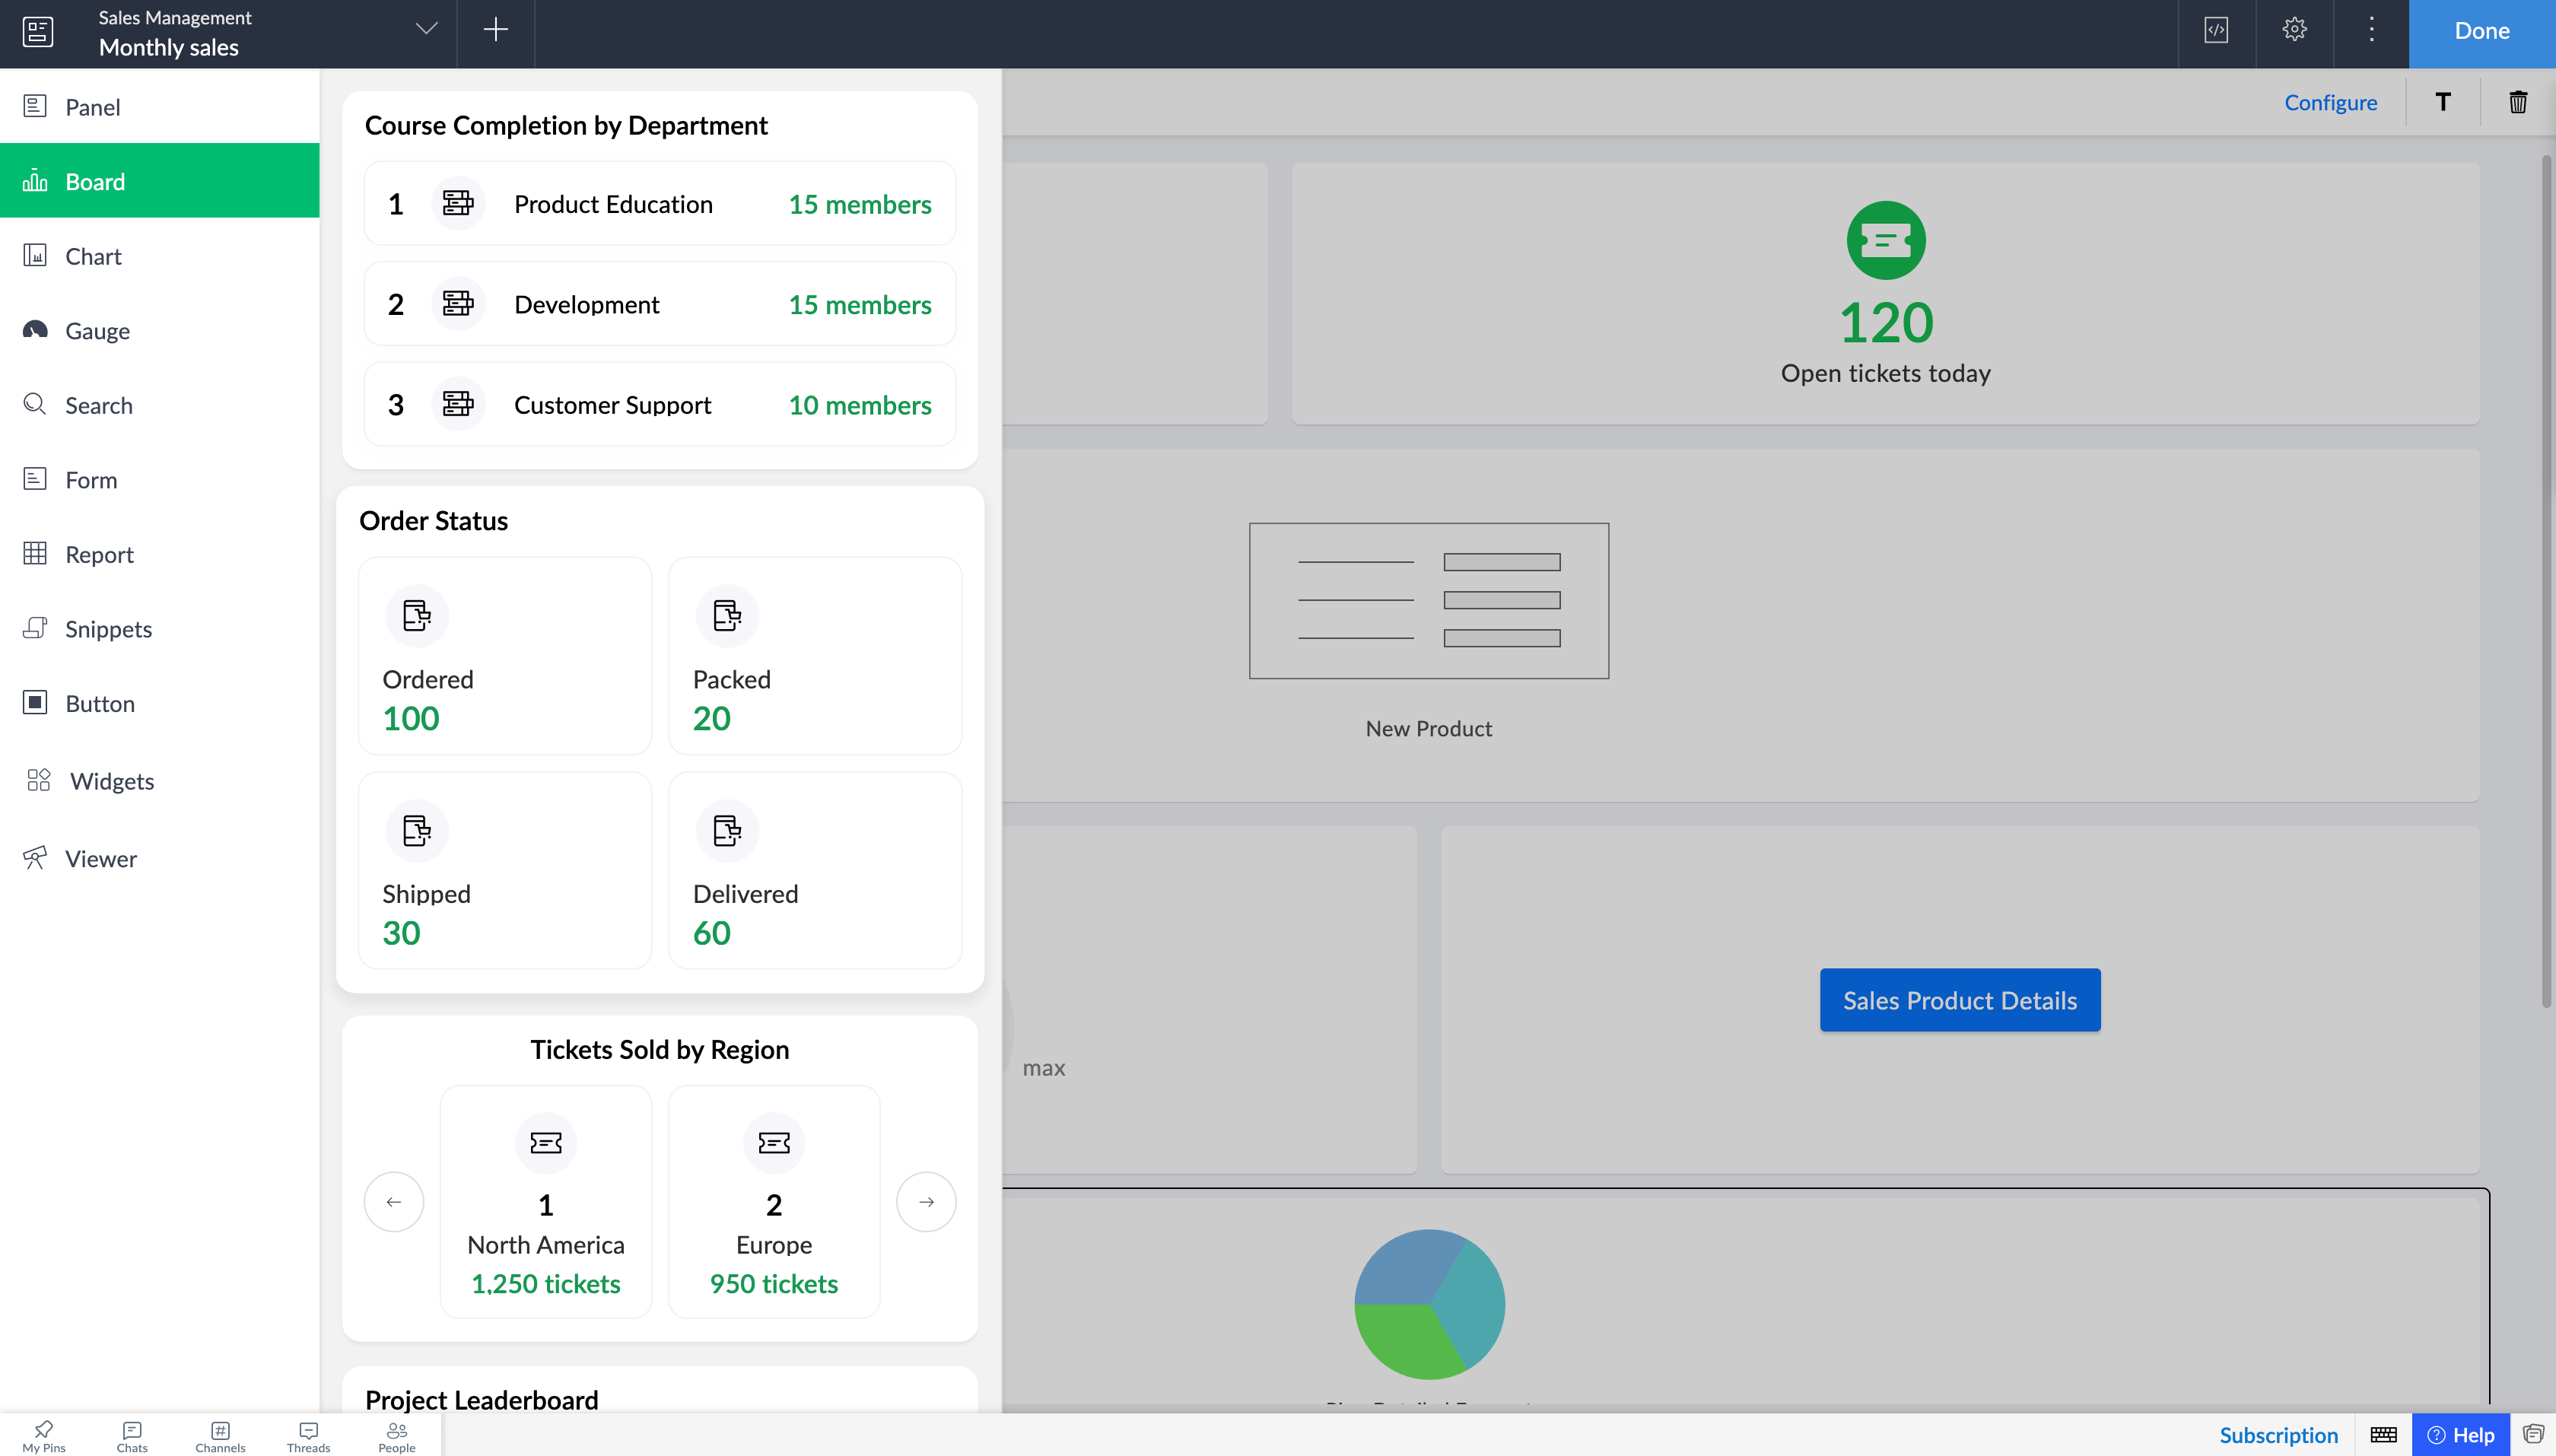Open Widgets in the sidebar

pos(111,781)
